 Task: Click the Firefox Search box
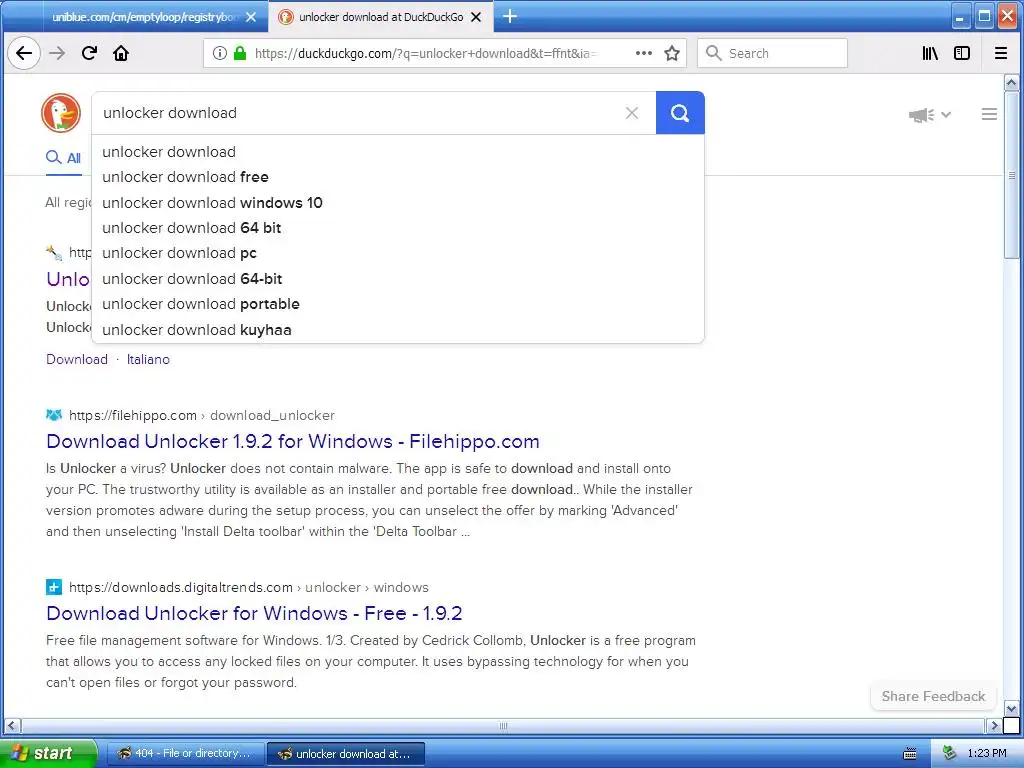click(773, 53)
